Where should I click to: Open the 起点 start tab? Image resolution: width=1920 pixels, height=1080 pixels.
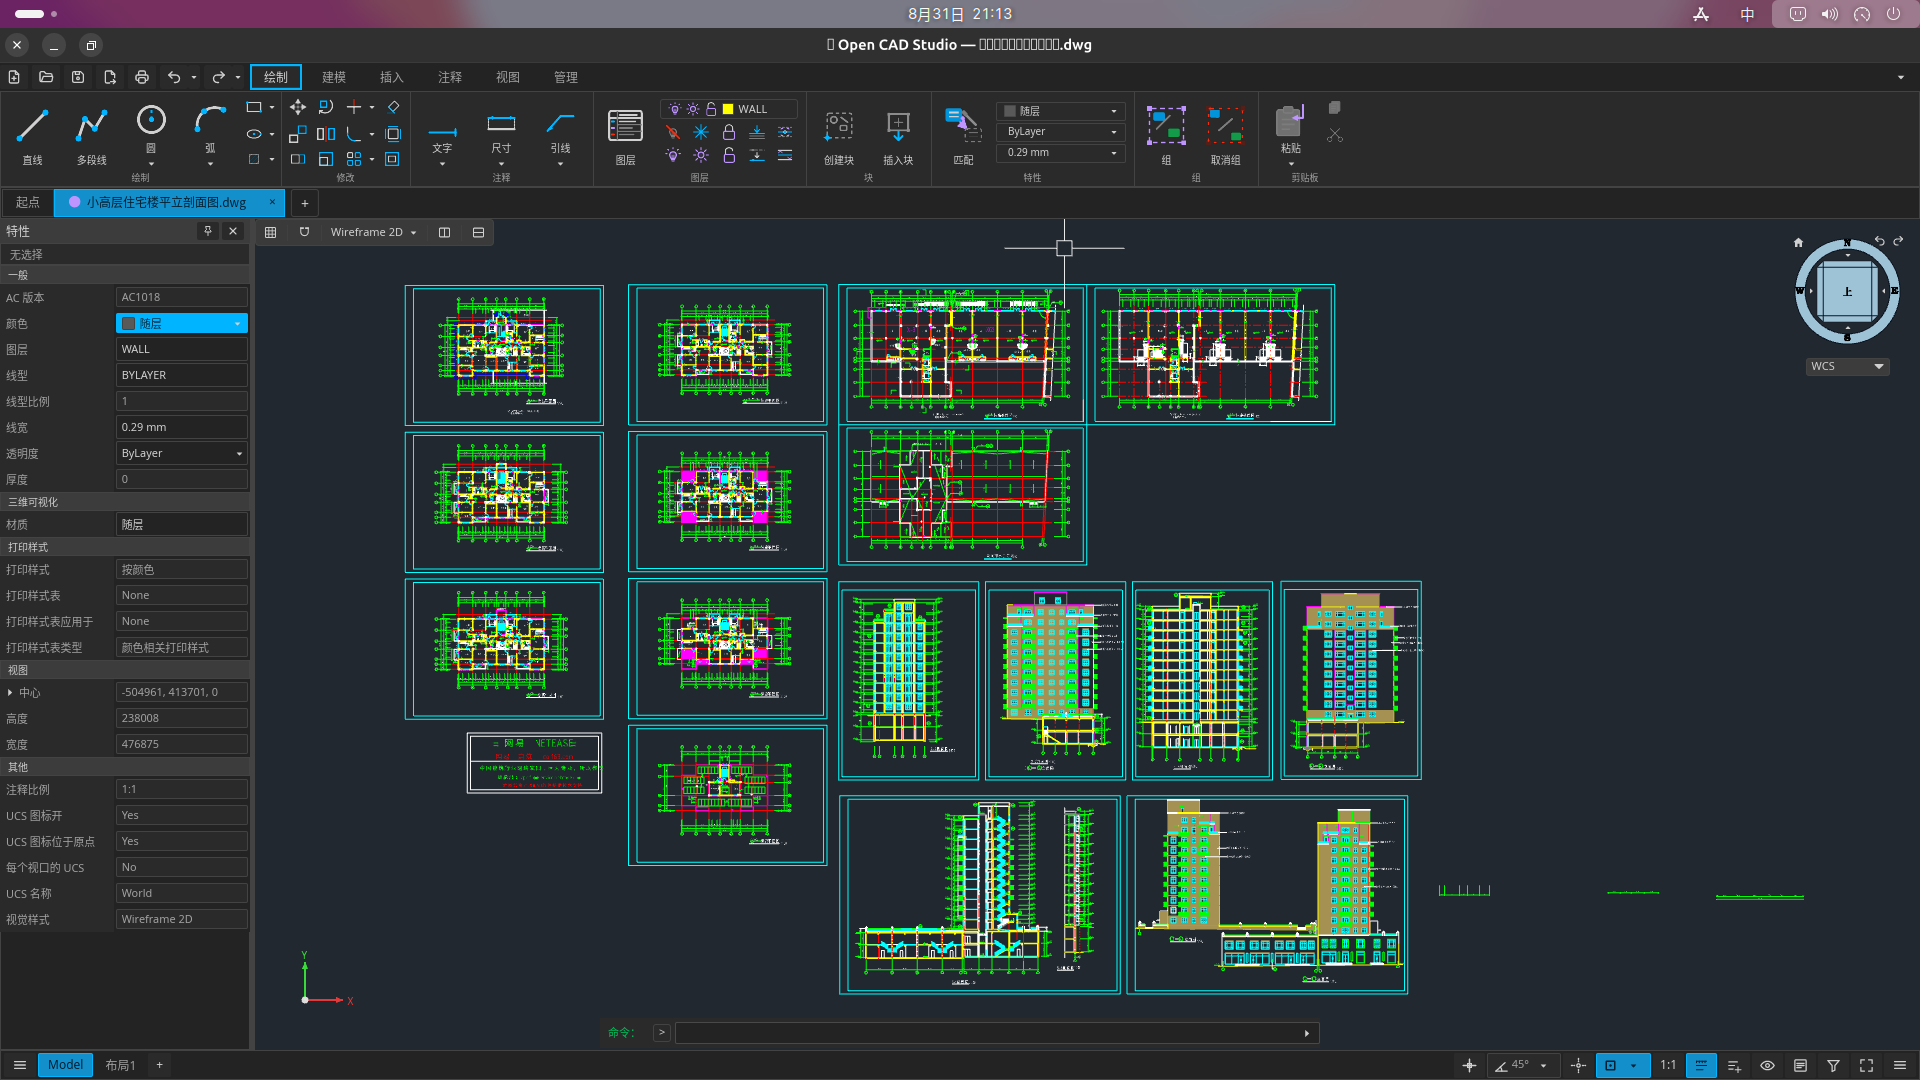tap(28, 202)
